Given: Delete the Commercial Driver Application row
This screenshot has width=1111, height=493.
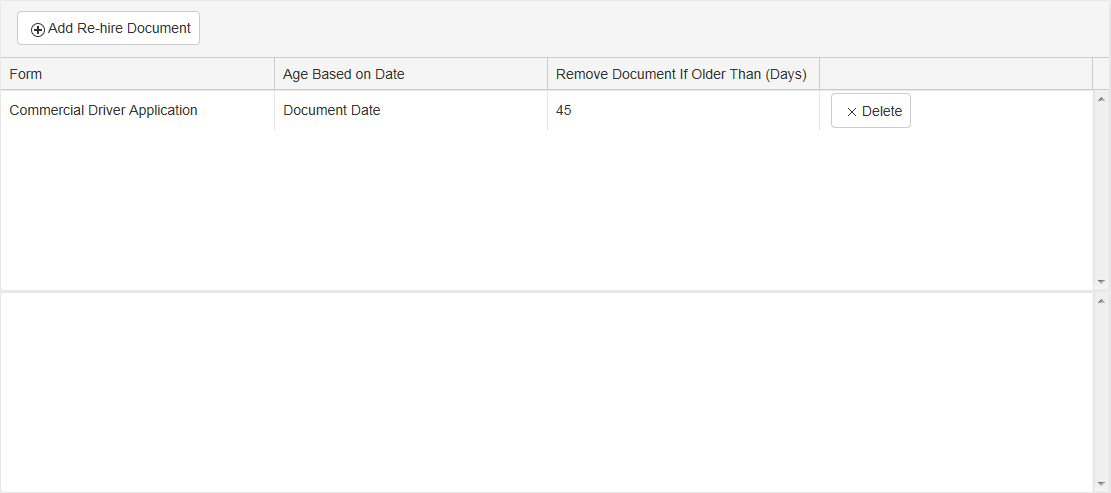Looking at the screenshot, I should click(x=870, y=111).
